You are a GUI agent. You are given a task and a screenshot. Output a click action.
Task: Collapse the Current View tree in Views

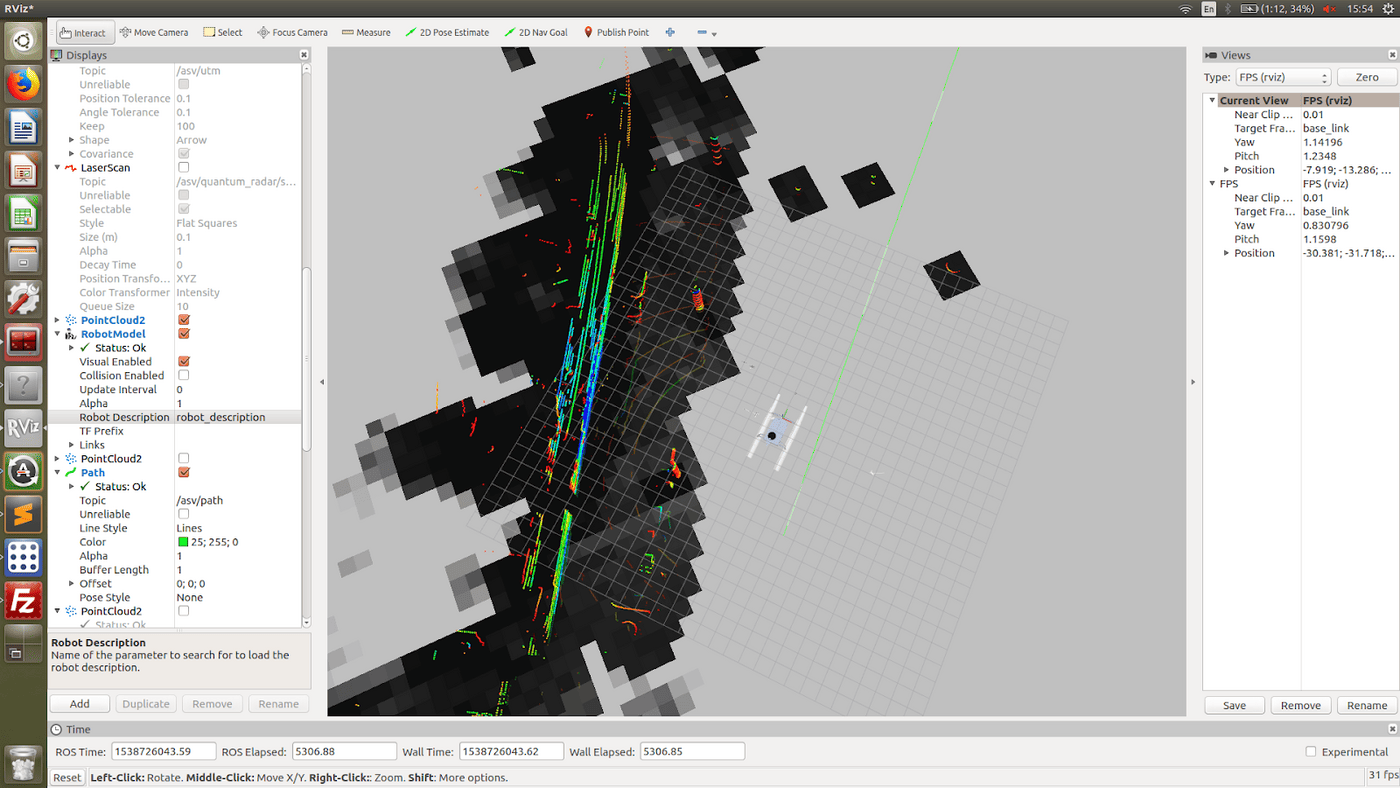(x=1213, y=100)
